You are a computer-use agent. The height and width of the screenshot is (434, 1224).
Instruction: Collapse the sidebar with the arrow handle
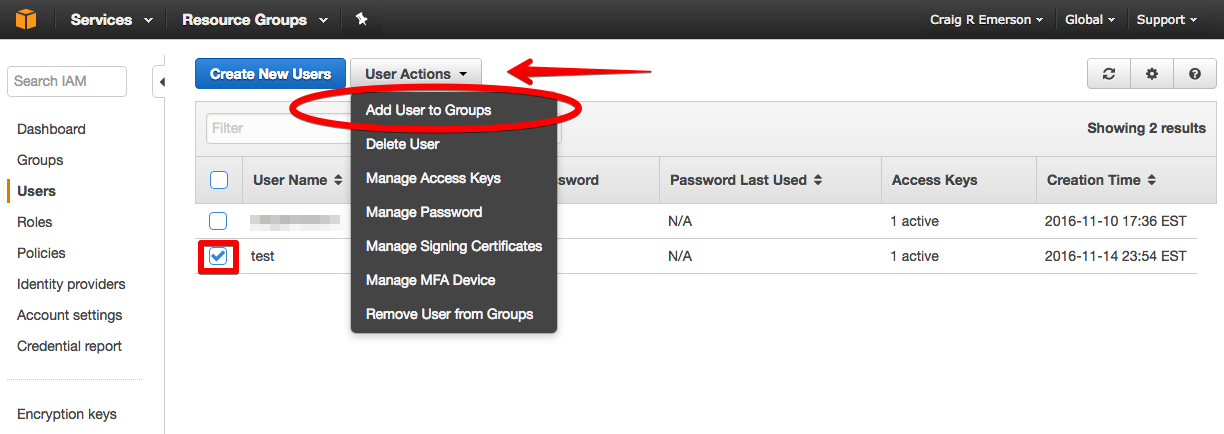(160, 81)
